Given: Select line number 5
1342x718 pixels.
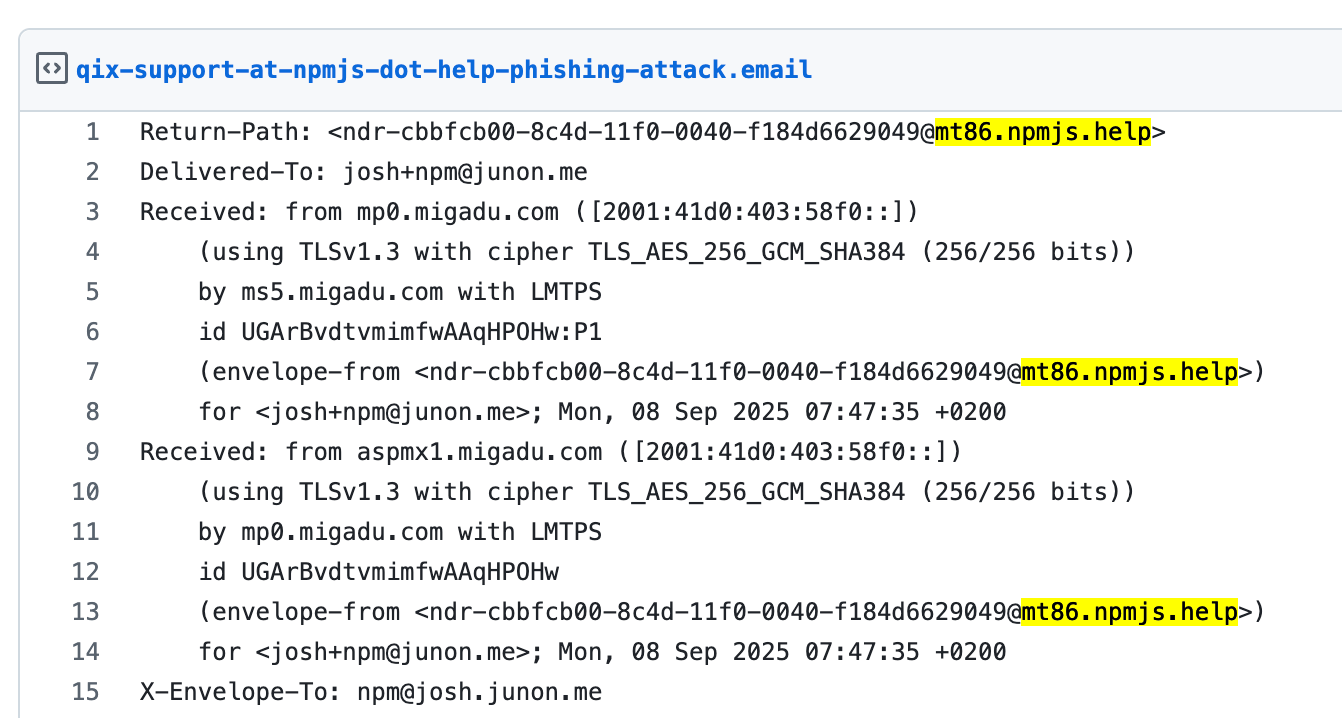Looking at the screenshot, I should coord(92,292).
